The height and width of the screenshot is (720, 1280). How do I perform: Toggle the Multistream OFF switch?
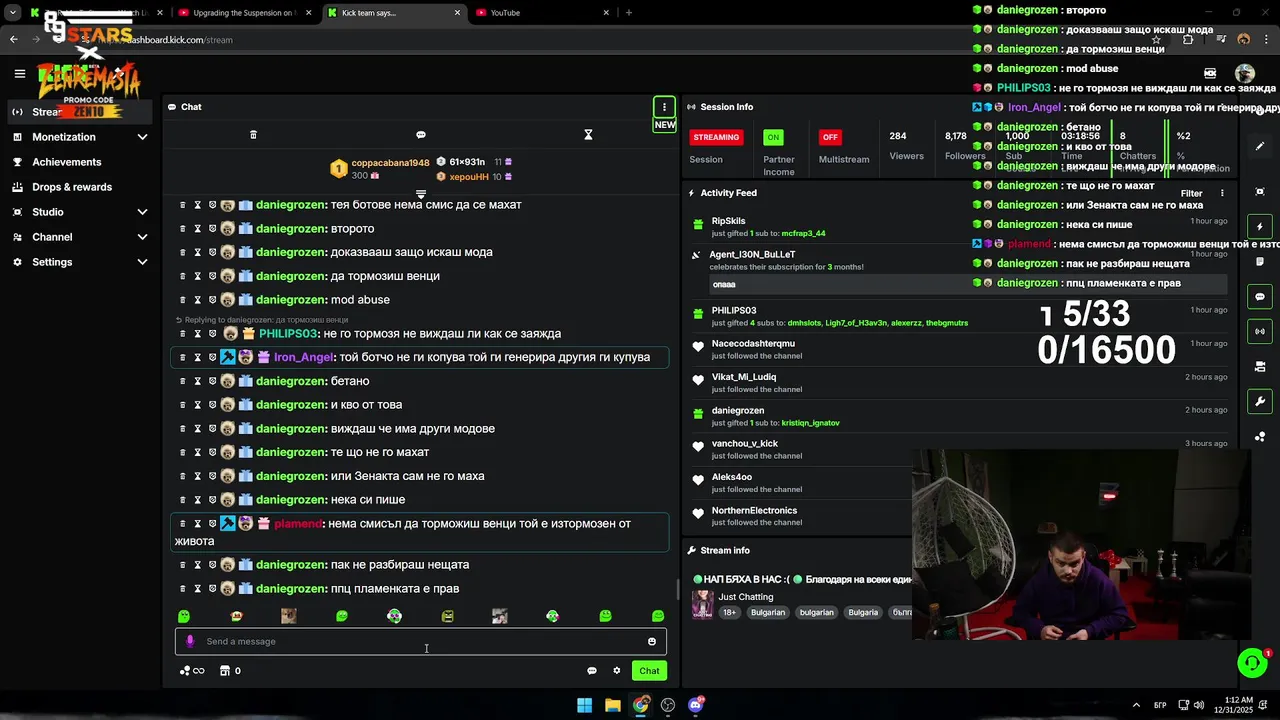(x=829, y=137)
